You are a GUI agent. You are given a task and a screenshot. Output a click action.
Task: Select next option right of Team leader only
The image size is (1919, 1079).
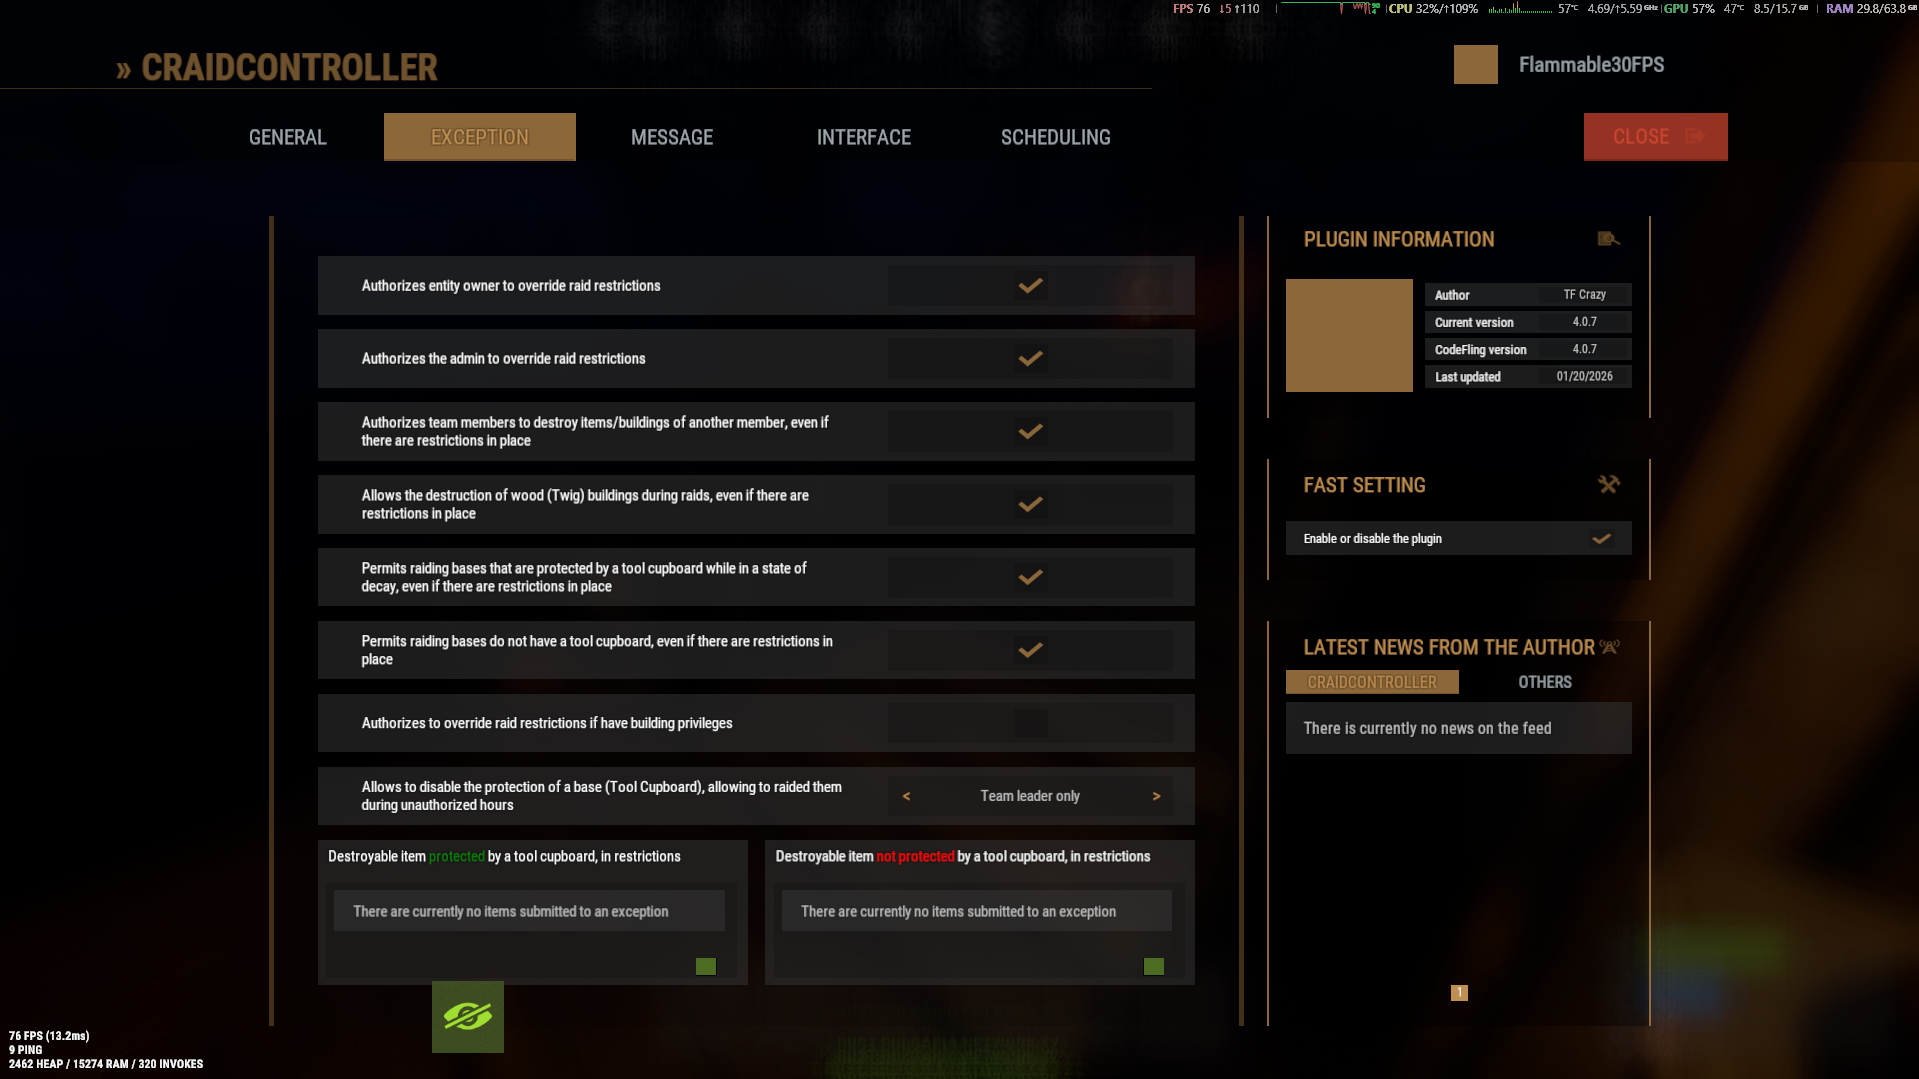pos(1156,796)
